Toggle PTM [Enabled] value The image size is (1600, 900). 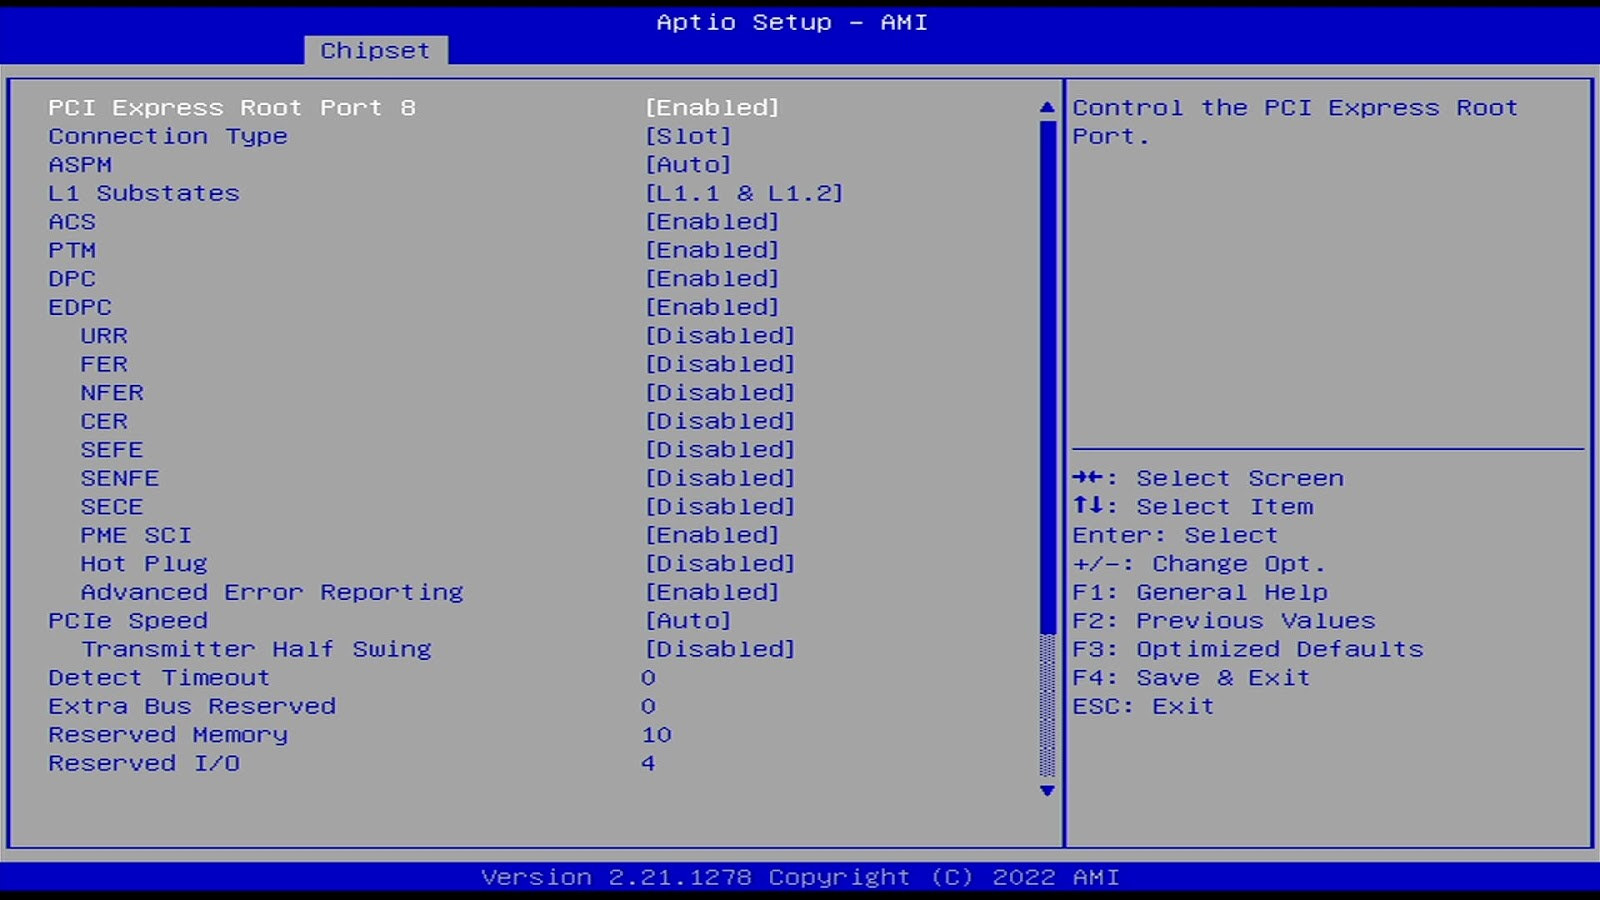click(712, 250)
